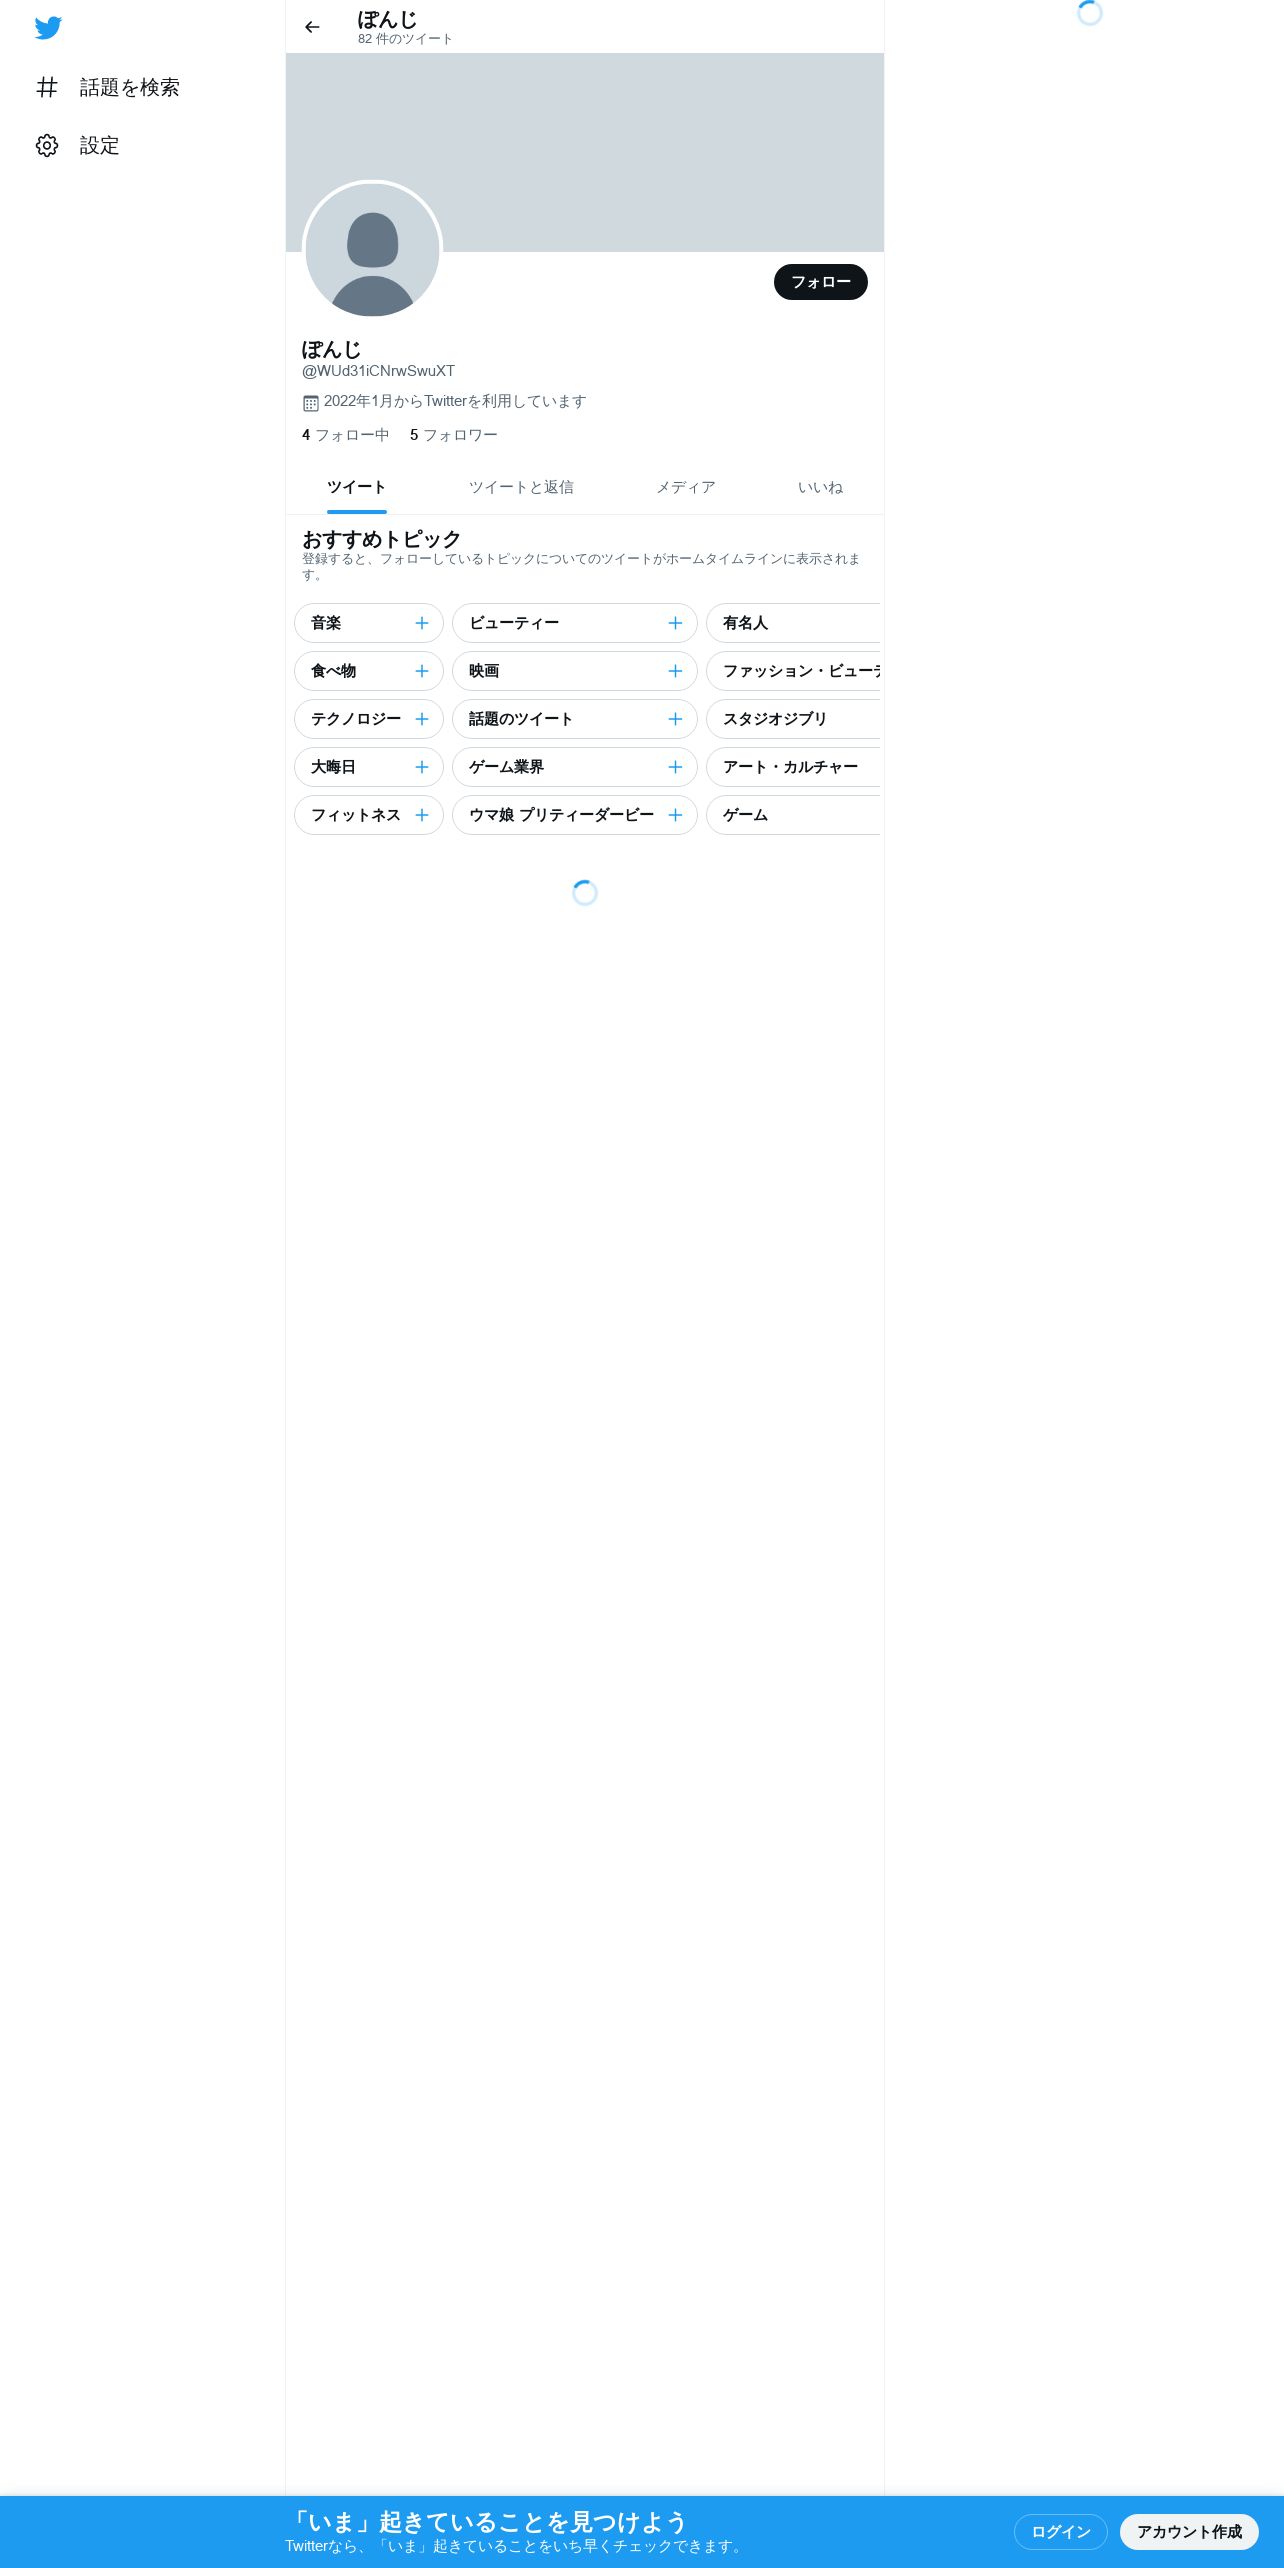Follow 話題のツイート topic with plus icon
This screenshot has height=2568, width=1284.
point(676,719)
